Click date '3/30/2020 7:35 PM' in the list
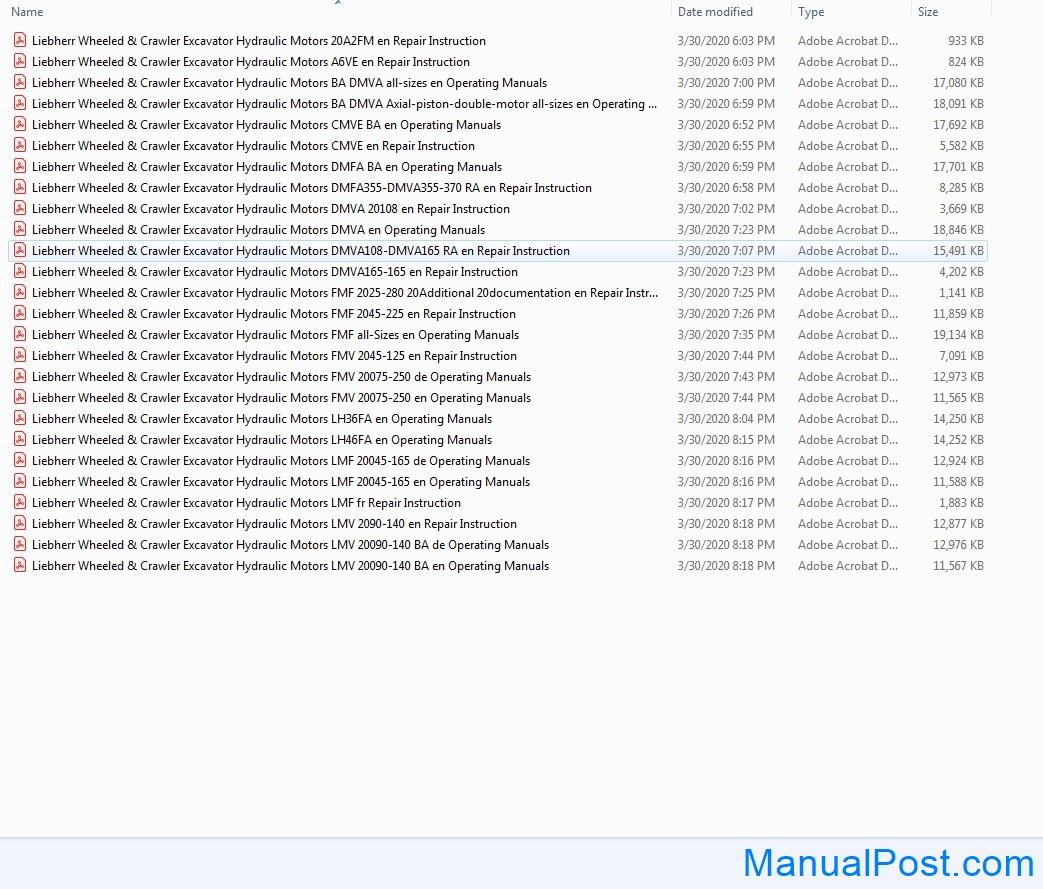This screenshot has width=1043, height=889. pos(726,335)
